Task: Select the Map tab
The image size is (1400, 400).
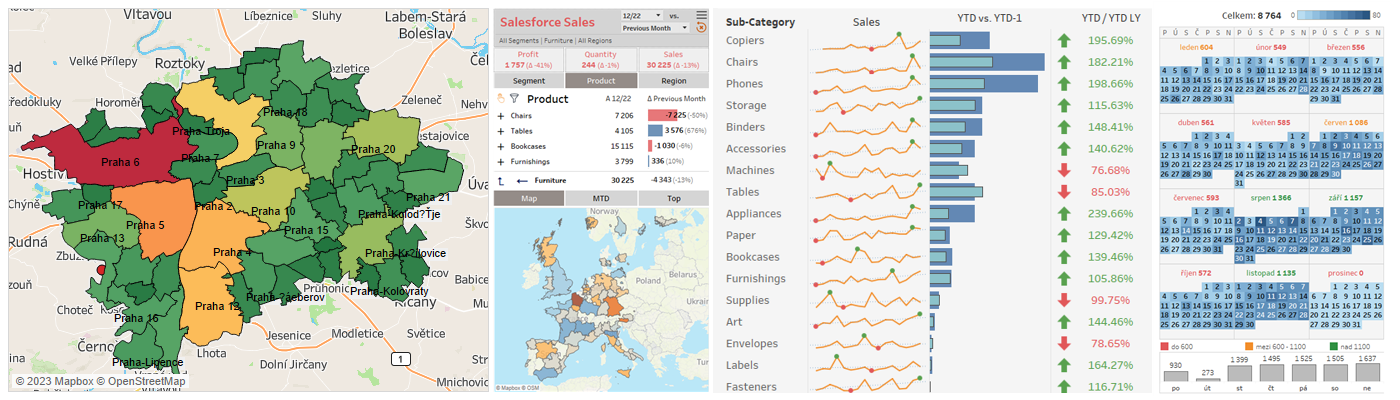Action: pyautogui.click(x=529, y=199)
